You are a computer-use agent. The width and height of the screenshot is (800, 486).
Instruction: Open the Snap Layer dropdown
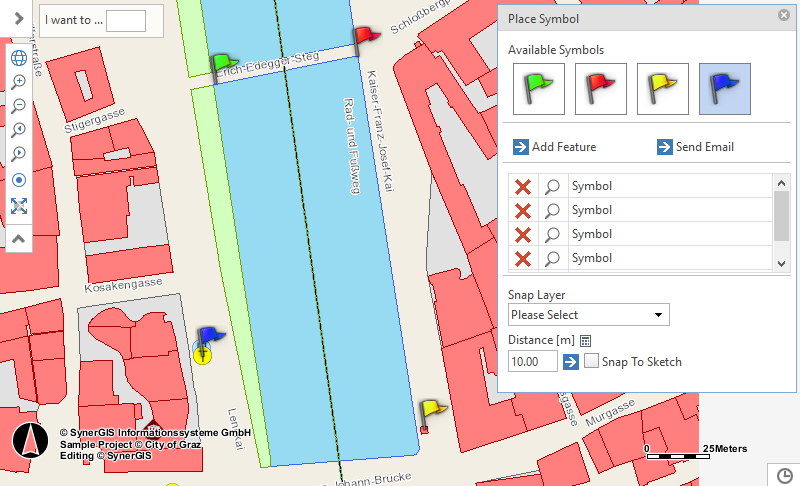[588, 315]
